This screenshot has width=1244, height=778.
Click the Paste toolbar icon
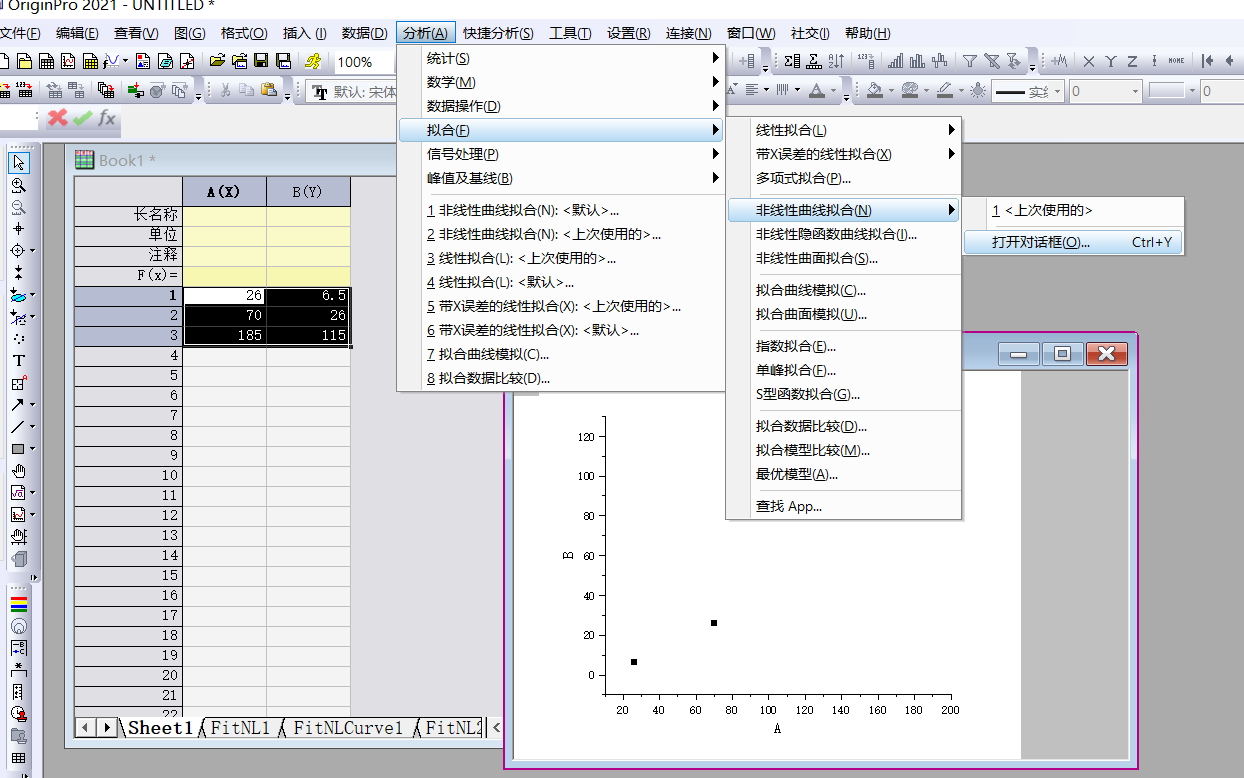tap(268, 89)
